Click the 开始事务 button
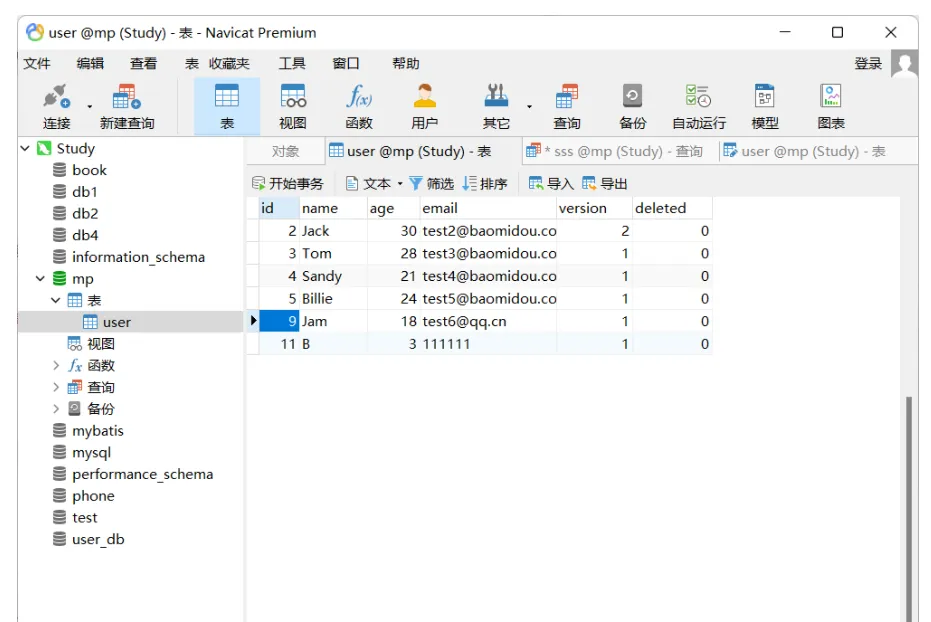Image resolution: width=931 pixels, height=622 pixels. (x=288, y=184)
